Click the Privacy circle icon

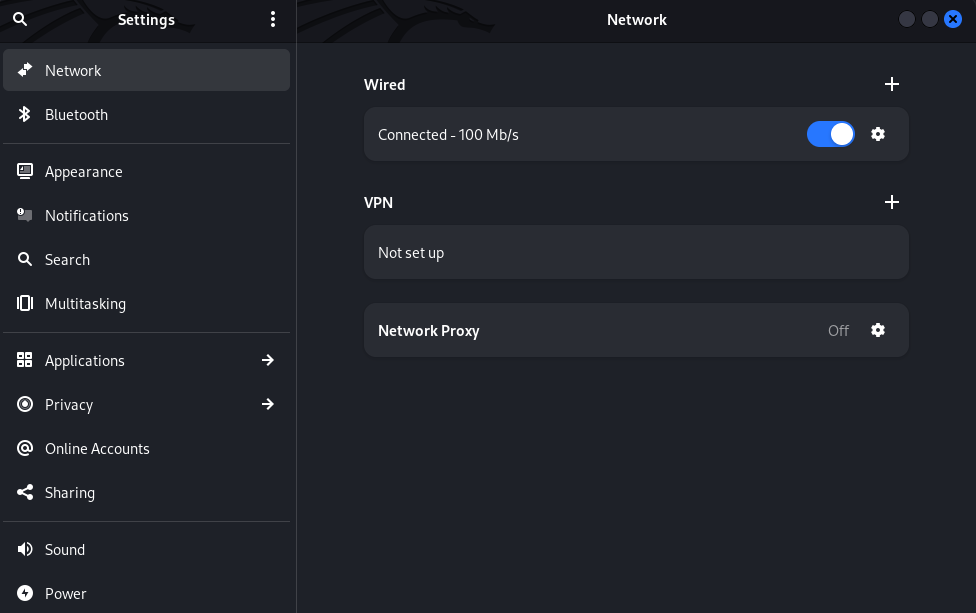click(25, 404)
